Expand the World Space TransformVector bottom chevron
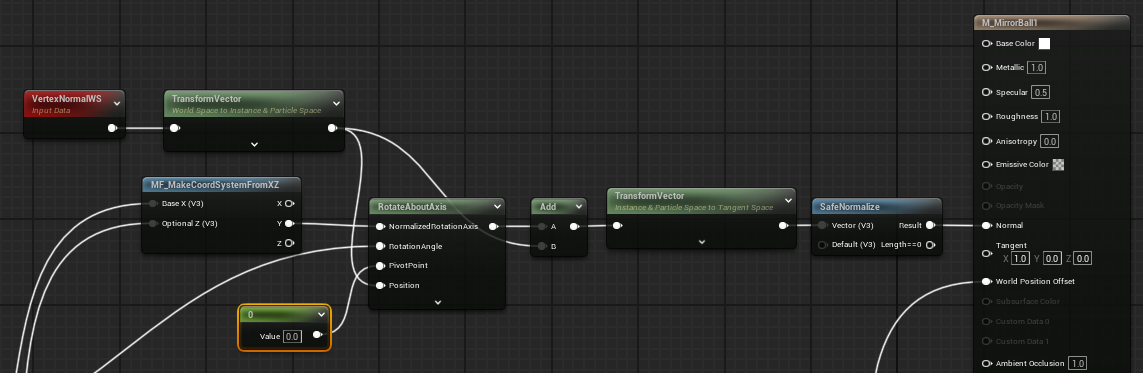1143x373 pixels. pyautogui.click(x=254, y=144)
